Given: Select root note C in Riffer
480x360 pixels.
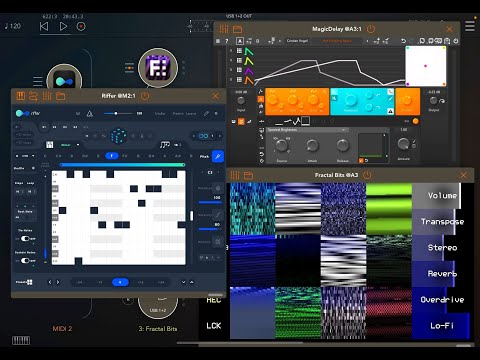Looking at the screenshot, I should click(x=45, y=156).
